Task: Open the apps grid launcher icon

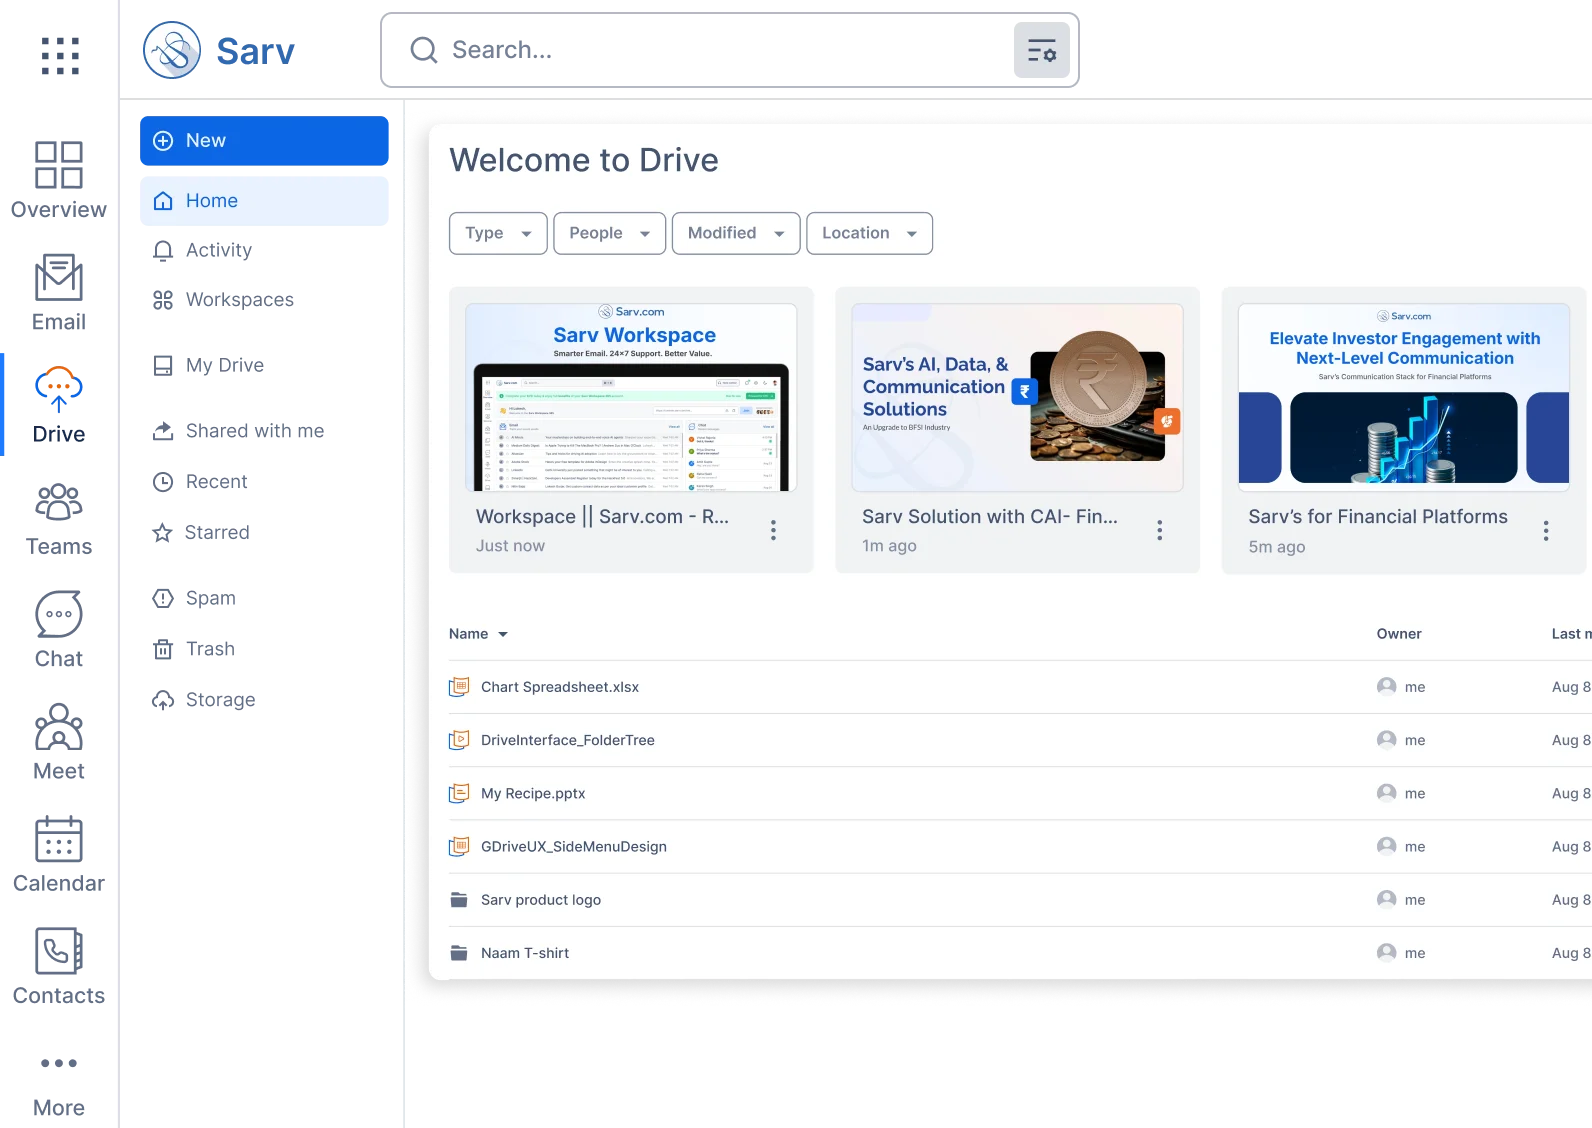Action: pyautogui.click(x=60, y=56)
